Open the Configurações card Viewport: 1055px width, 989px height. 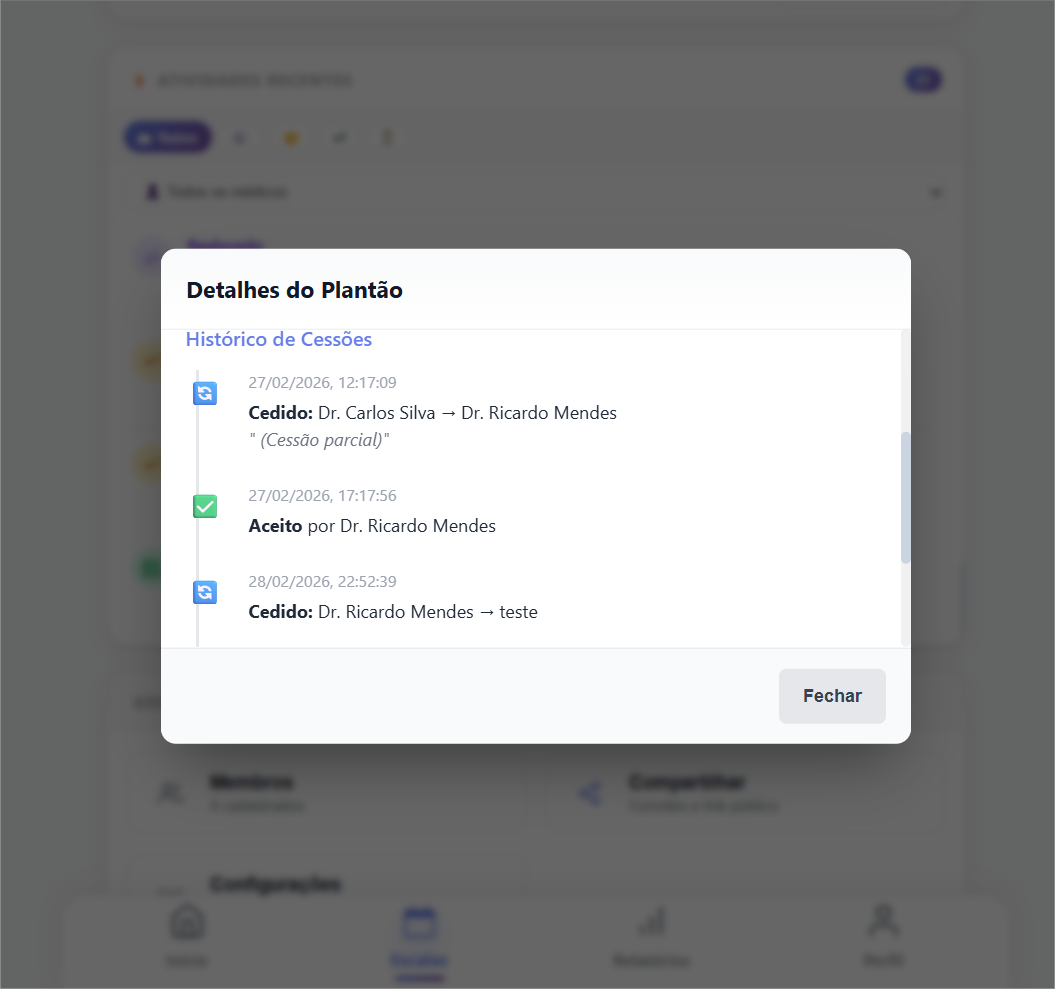click(274, 885)
